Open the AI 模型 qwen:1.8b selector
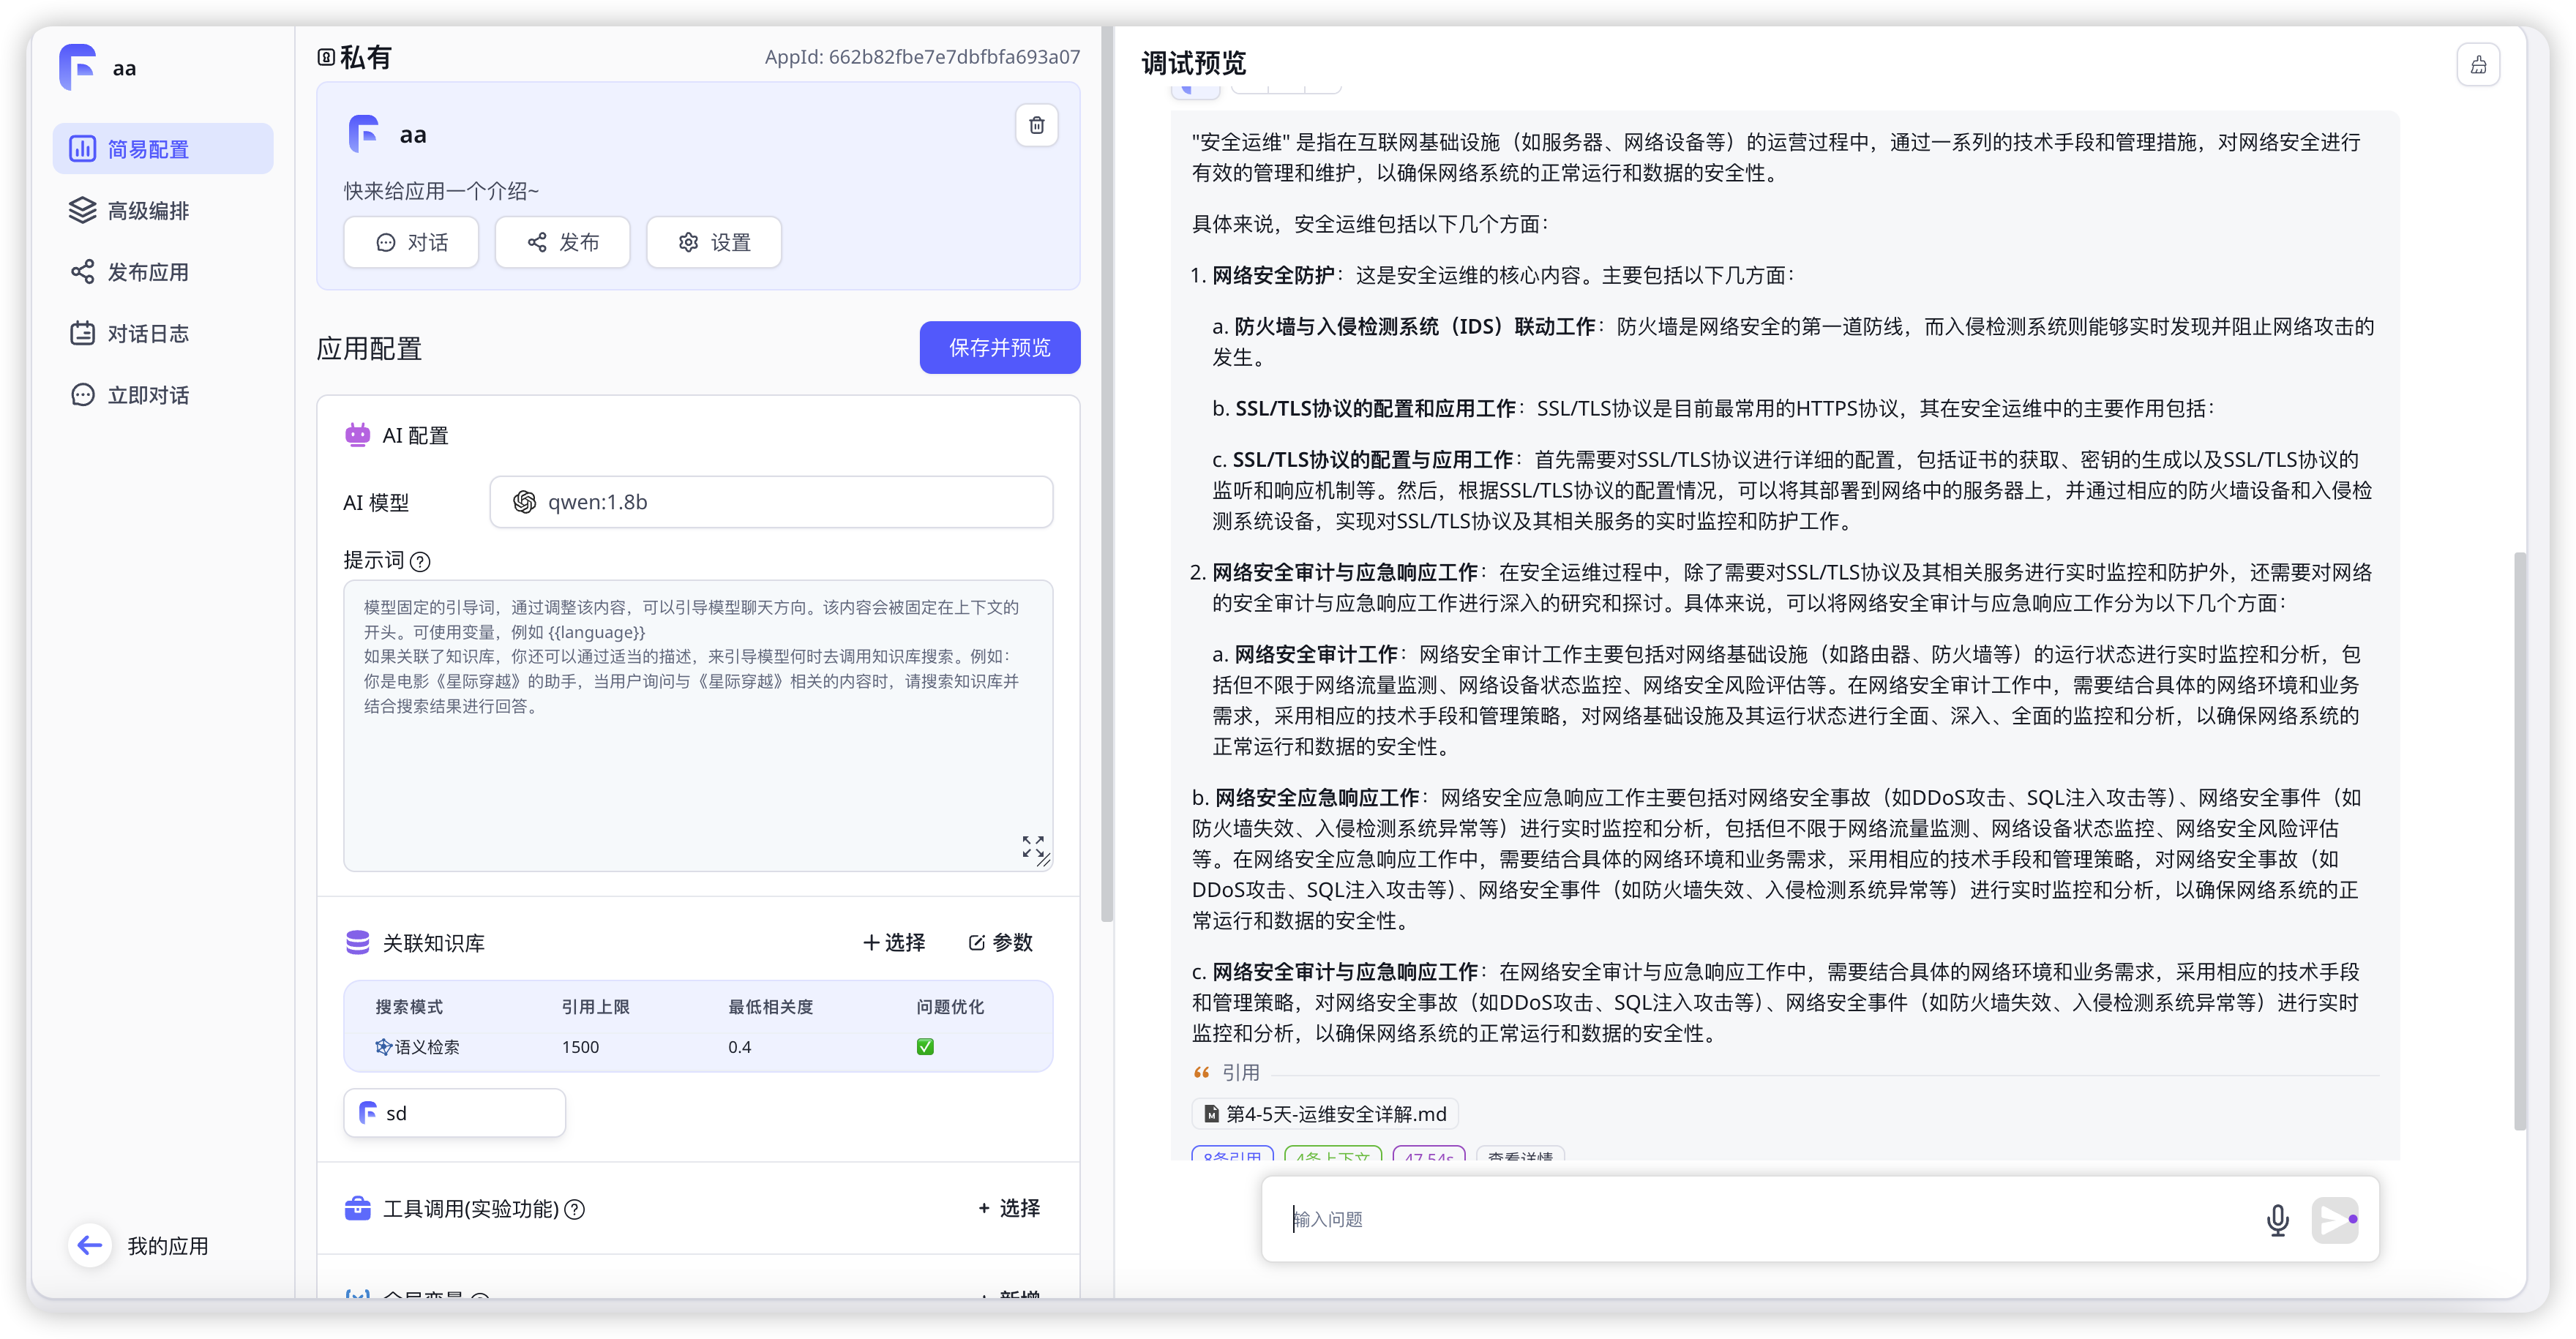2576x1339 pixels. pos(771,502)
